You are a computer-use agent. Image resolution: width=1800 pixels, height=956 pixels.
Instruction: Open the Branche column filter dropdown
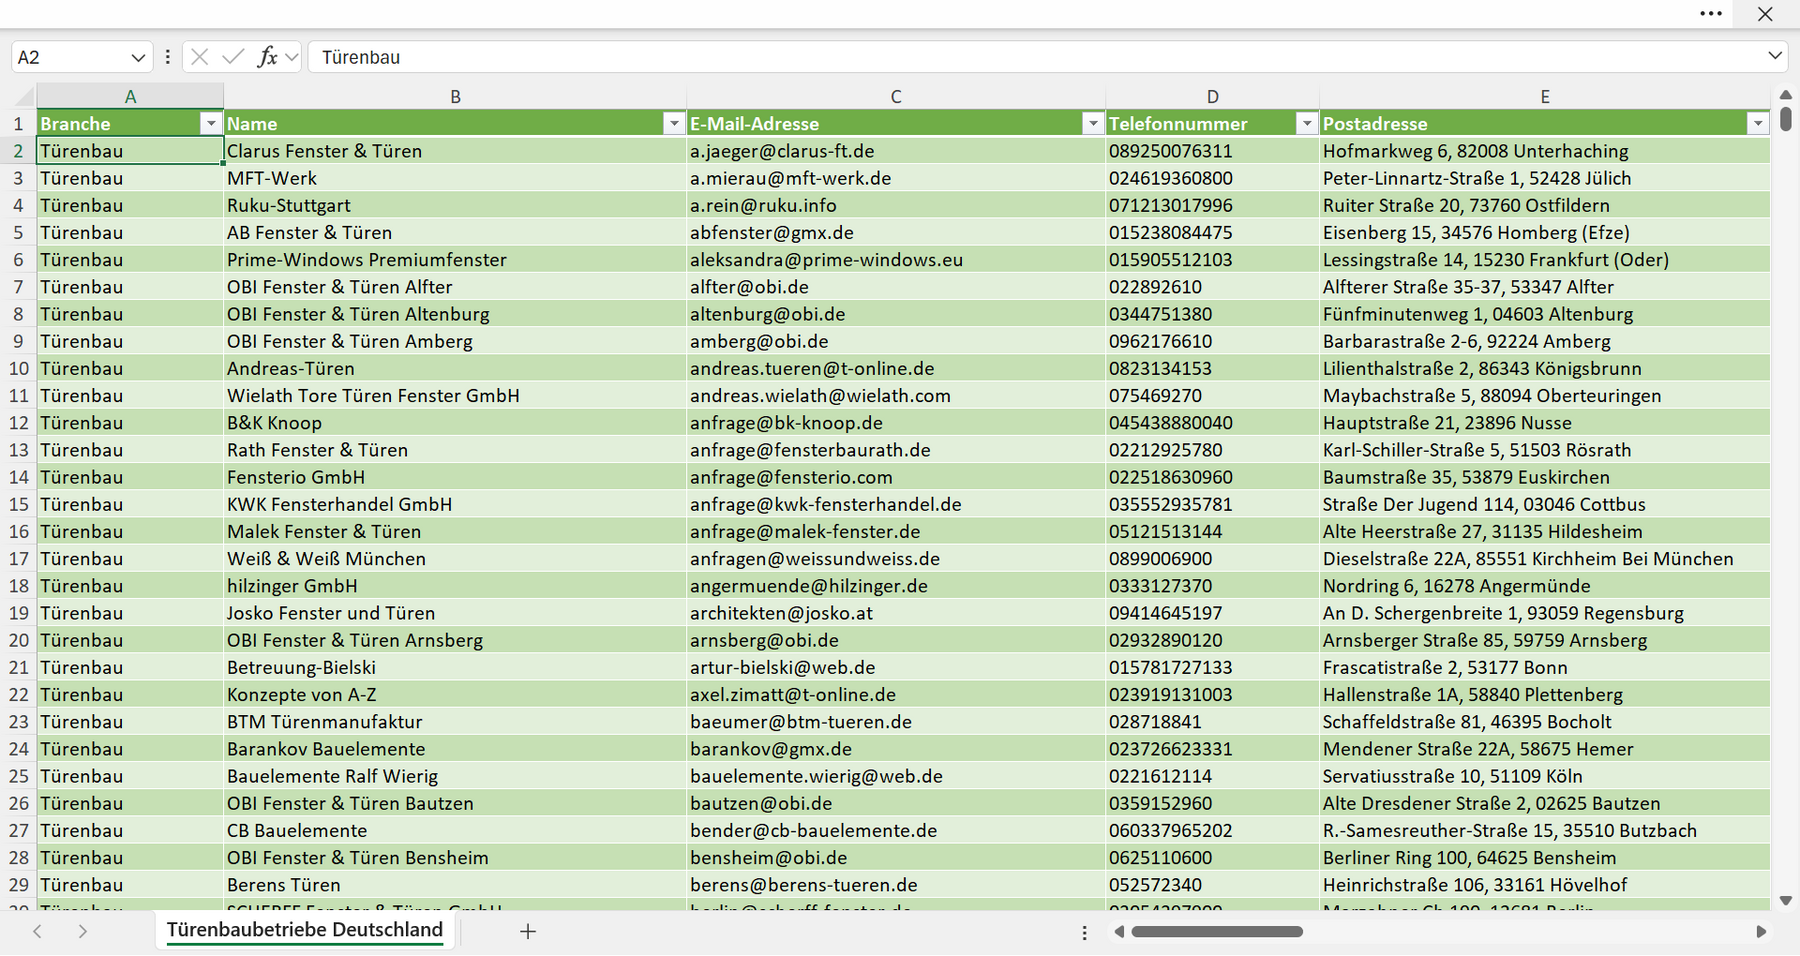pyautogui.click(x=210, y=123)
